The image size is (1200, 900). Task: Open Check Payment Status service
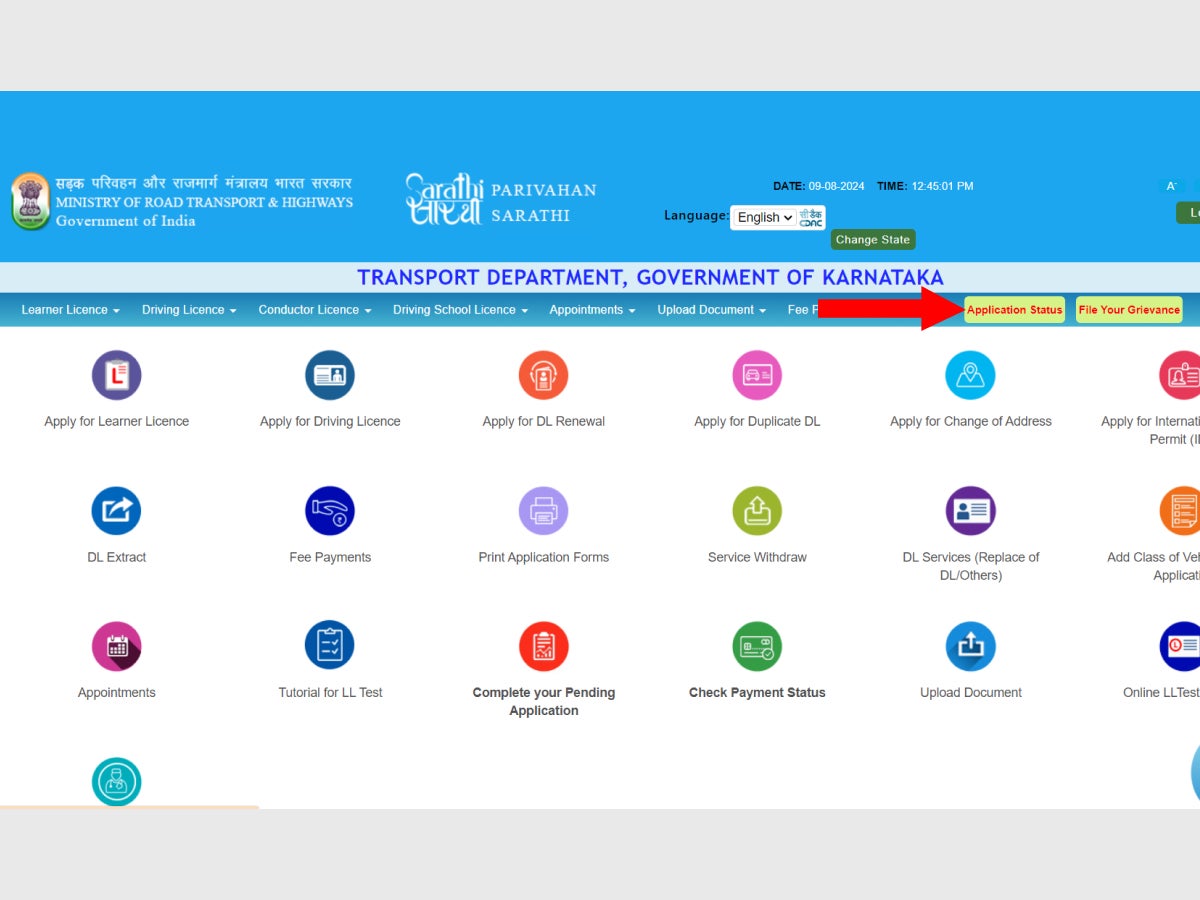point(757,645)
